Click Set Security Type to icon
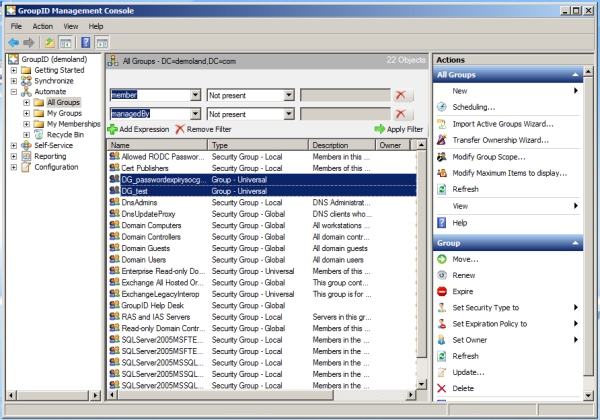The image size is (600, 420). click(442, 308)
